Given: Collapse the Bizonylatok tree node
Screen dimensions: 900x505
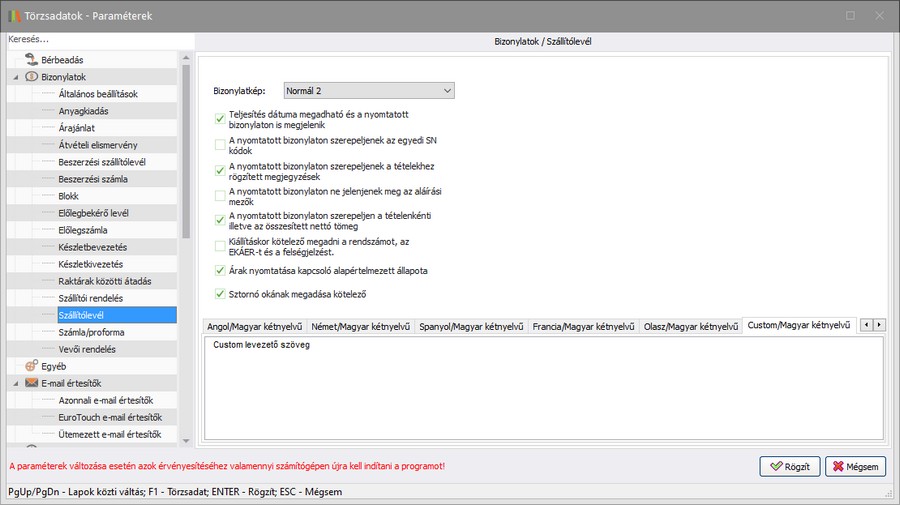Looking at the screenshot, I should (x=16, y=77).
